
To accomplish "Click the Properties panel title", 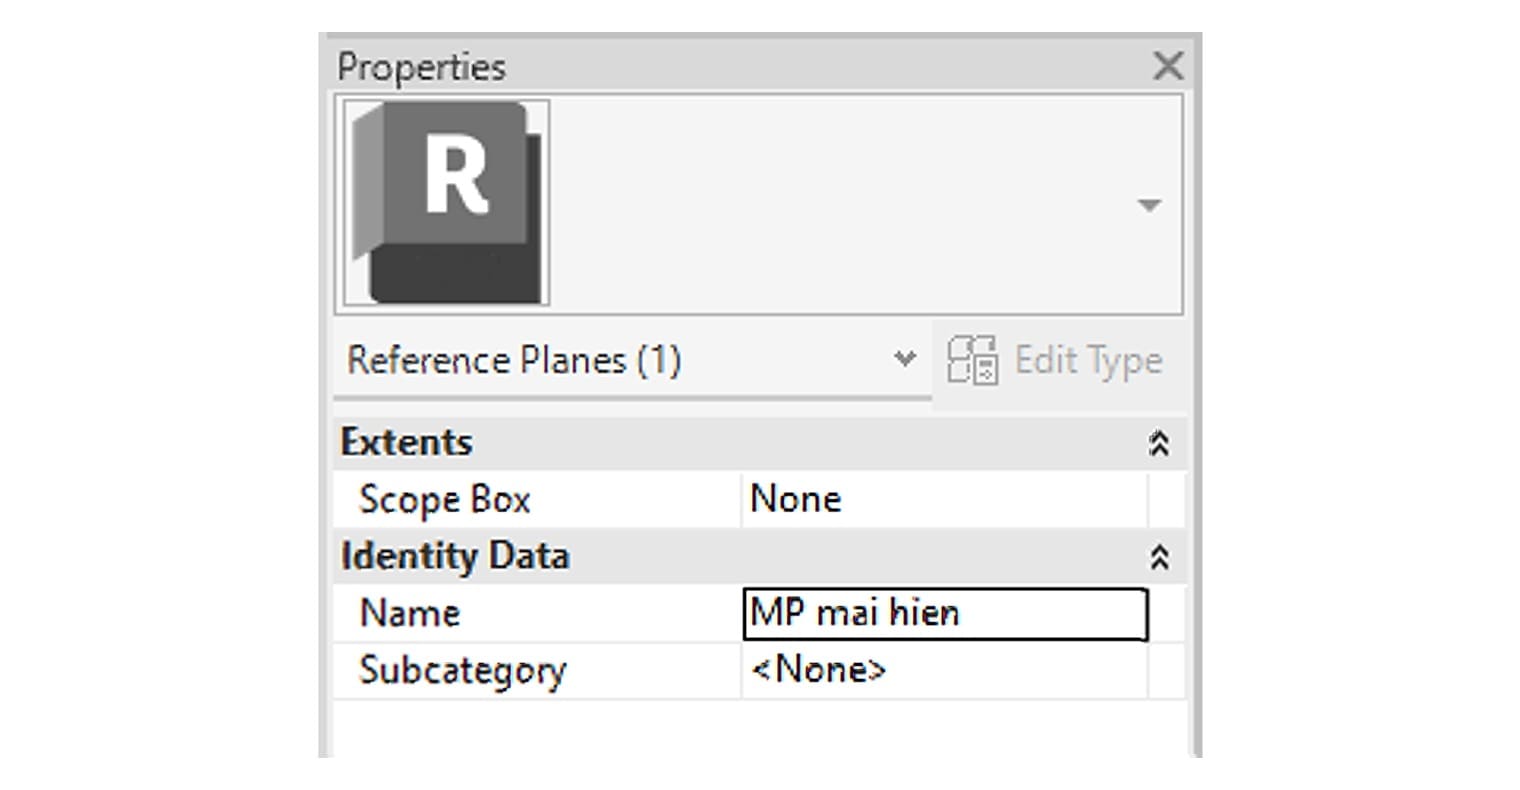I will click(421, 68).
